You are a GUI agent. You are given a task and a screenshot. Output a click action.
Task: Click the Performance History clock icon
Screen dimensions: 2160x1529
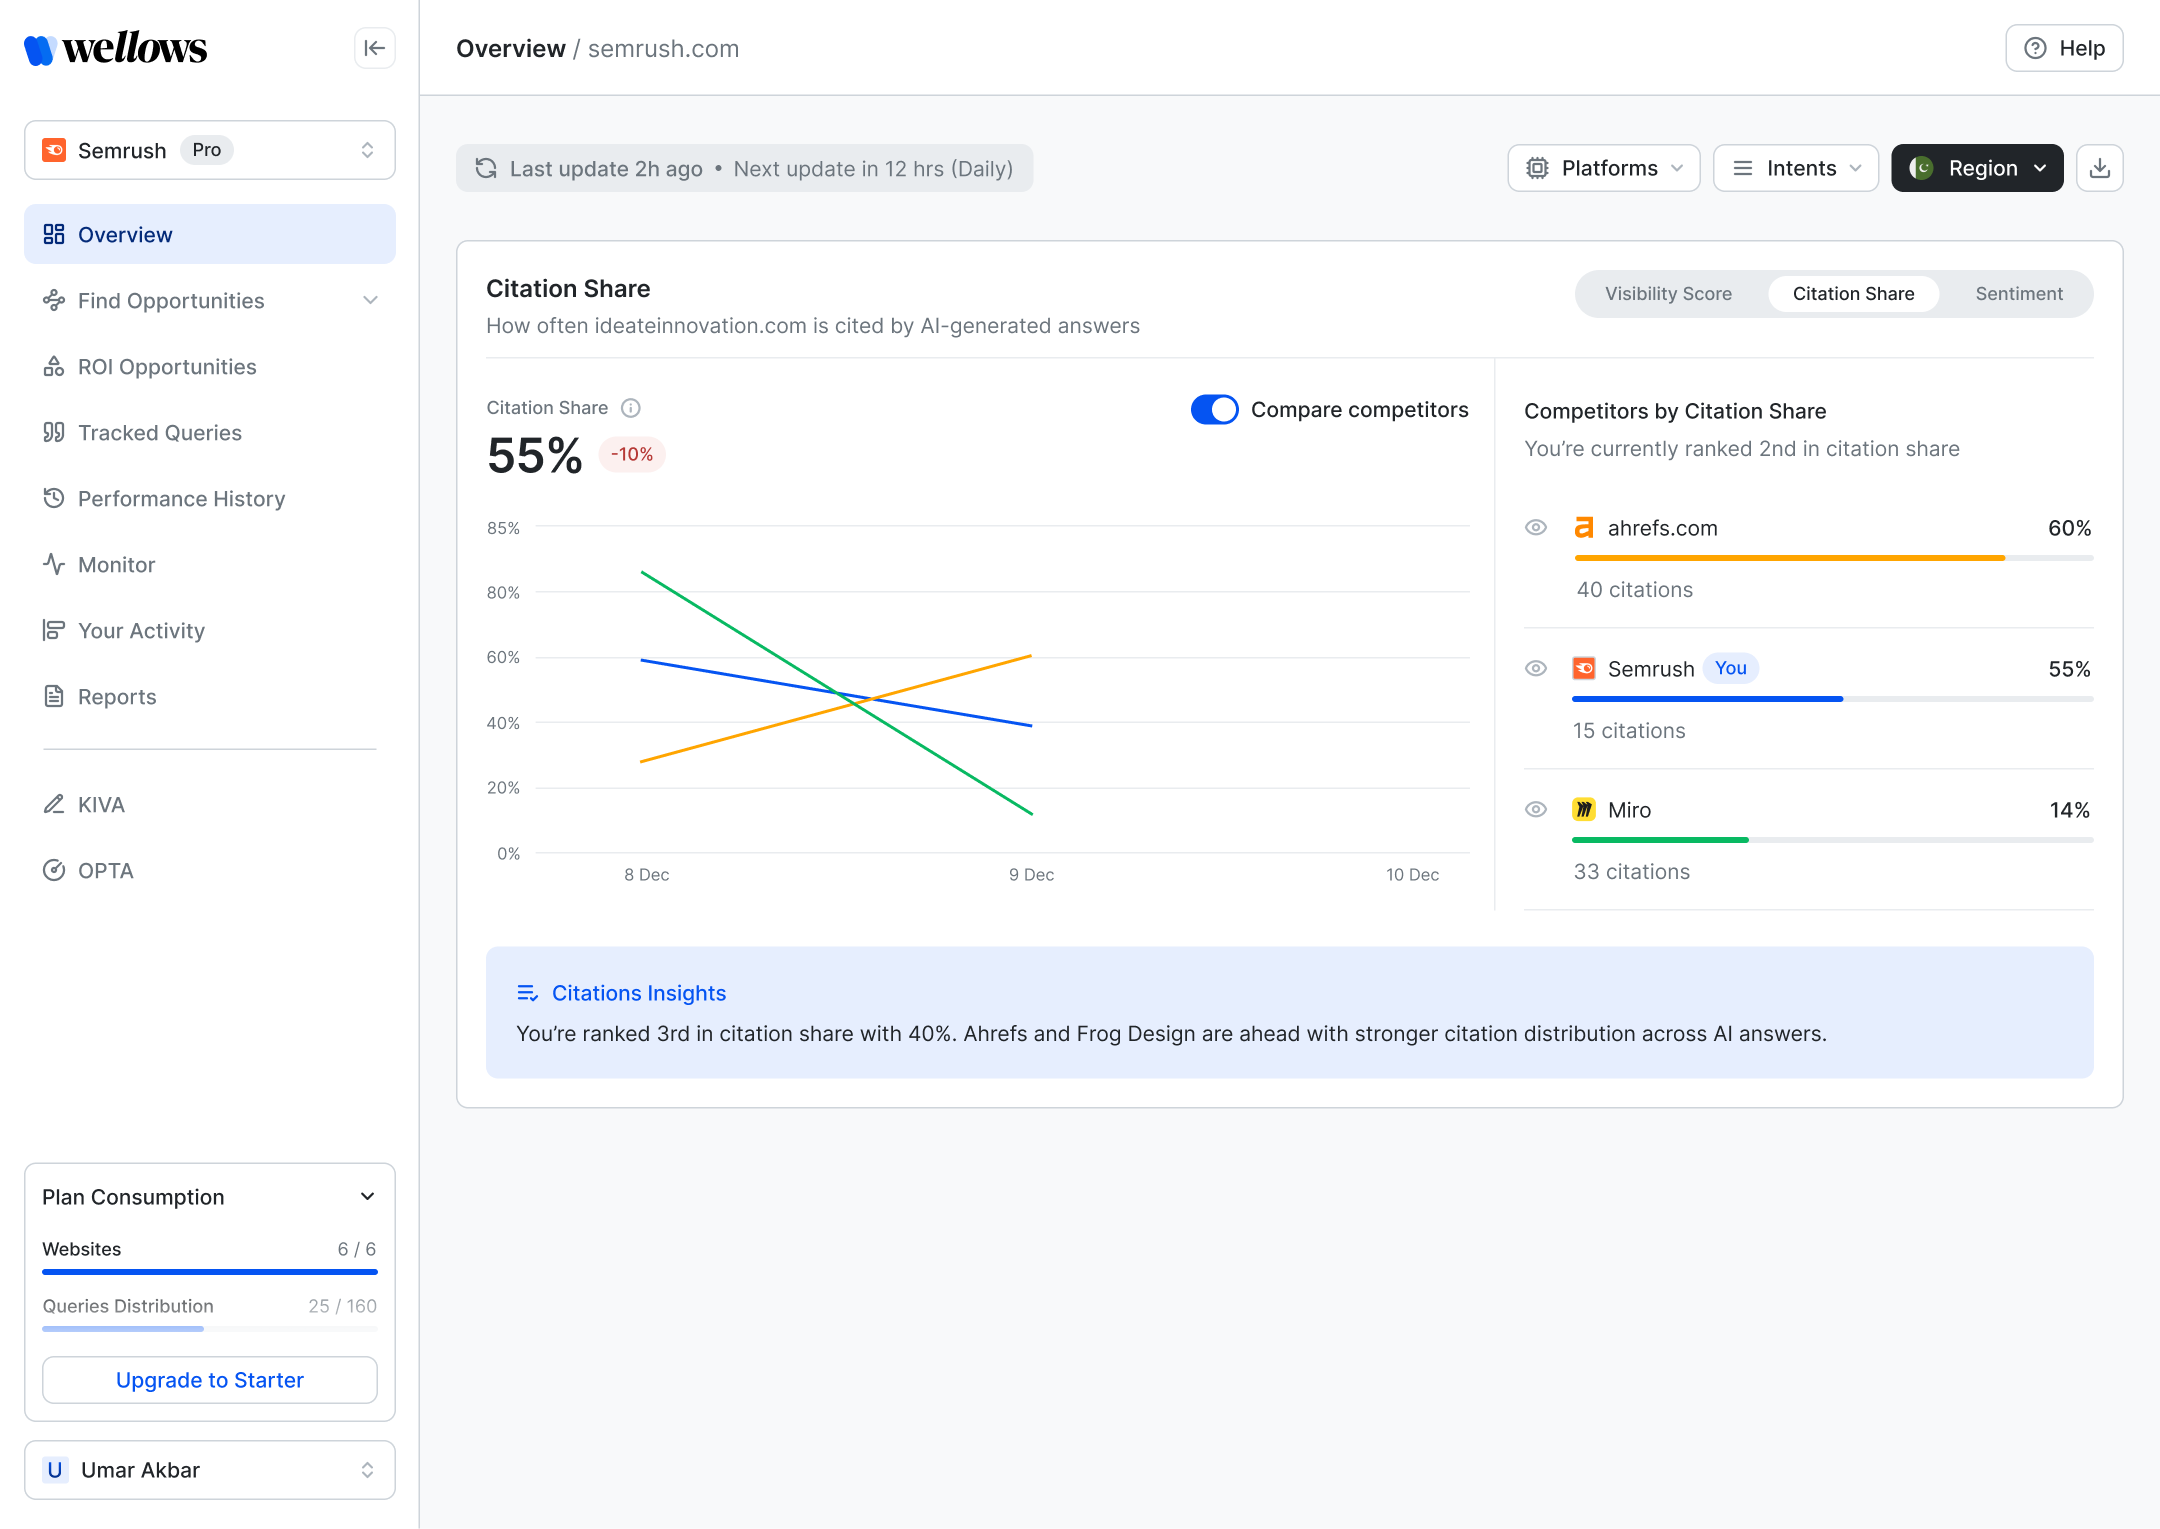[54, 498]
